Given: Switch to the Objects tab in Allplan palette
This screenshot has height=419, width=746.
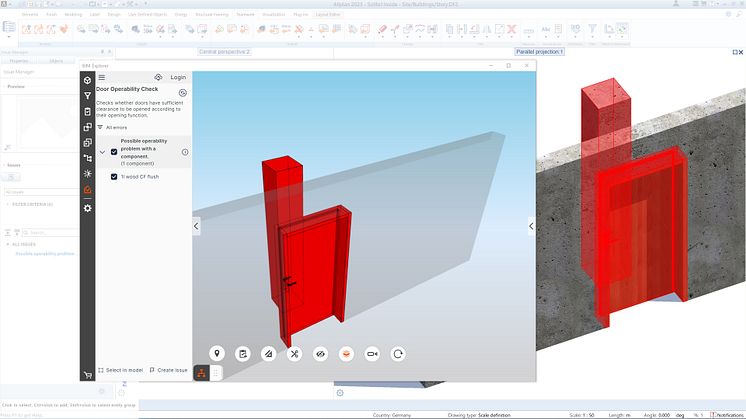Looking at the screenshot, I should tap(56, 61).
